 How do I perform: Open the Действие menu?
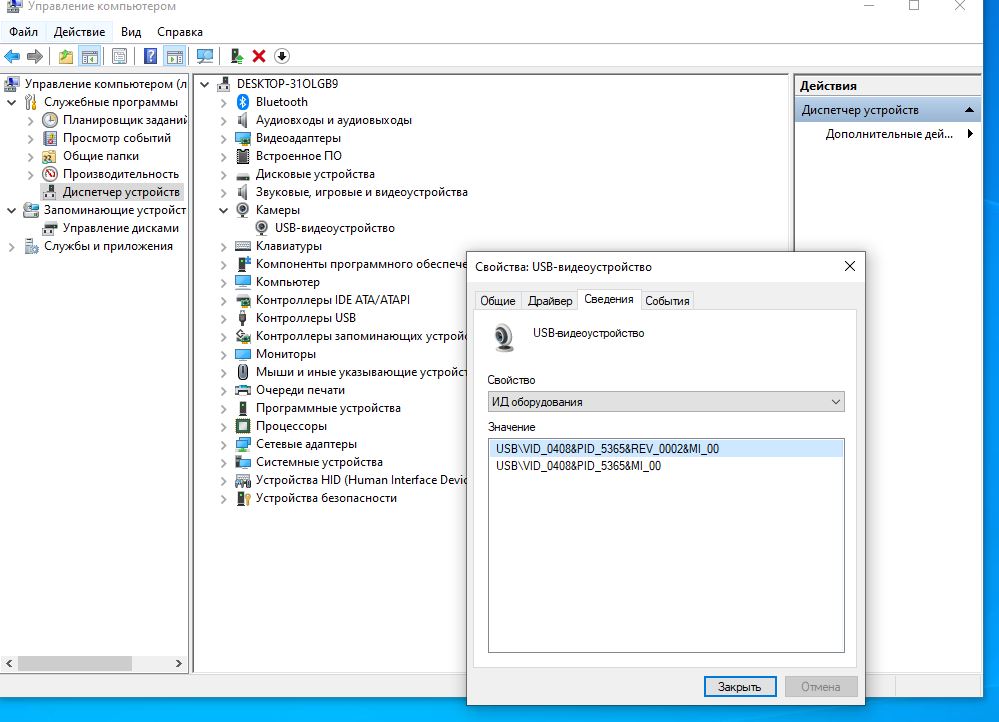pyautogui.click(x=78, y=31)
